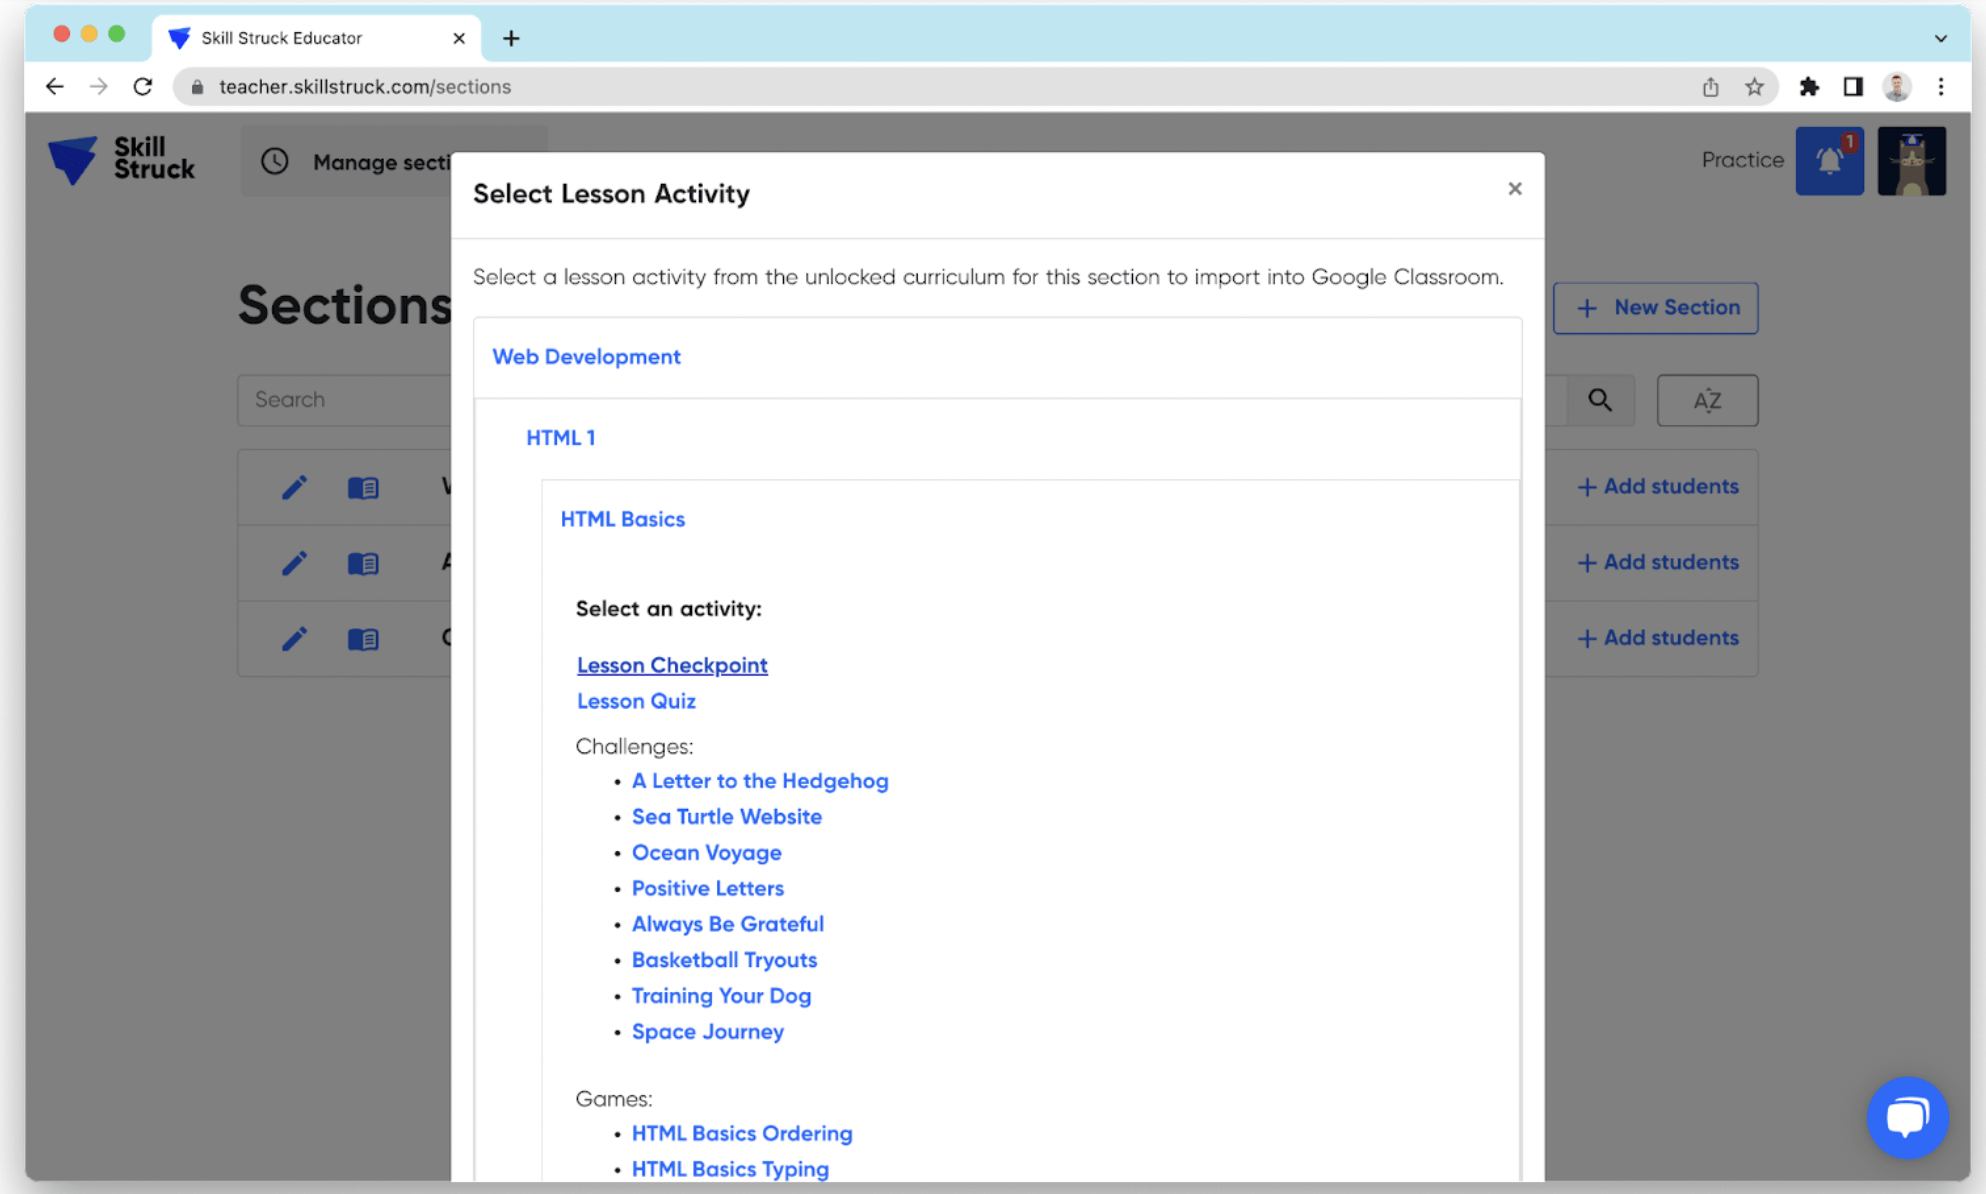Reload the page
Viewport: 1986px width, 1194px height.
tap(143, 87)
